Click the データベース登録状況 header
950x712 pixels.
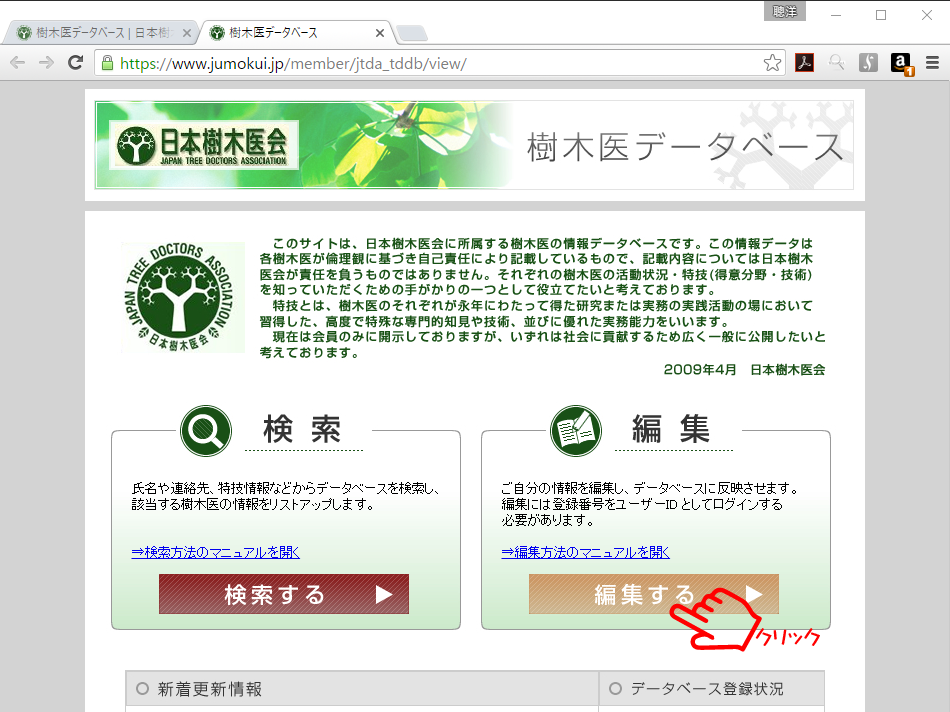[x=706, y=689]
